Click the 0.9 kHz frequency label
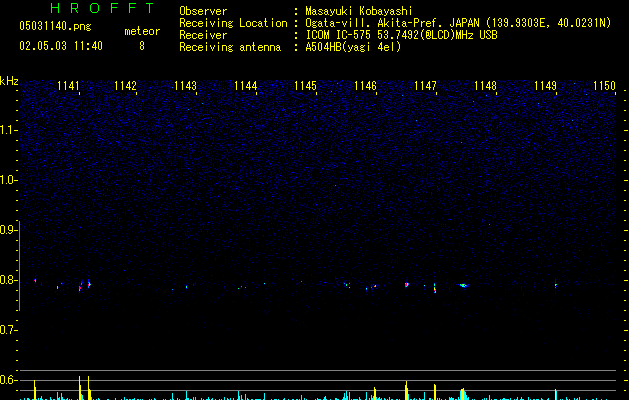Screen dimensions: 629x400 click(x=8, y=230)
